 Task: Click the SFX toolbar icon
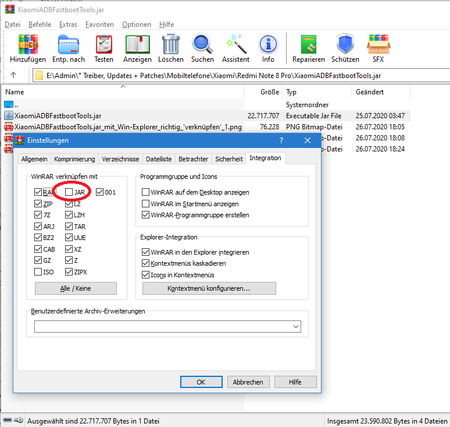pyautogui.click(x=378, y=48)
